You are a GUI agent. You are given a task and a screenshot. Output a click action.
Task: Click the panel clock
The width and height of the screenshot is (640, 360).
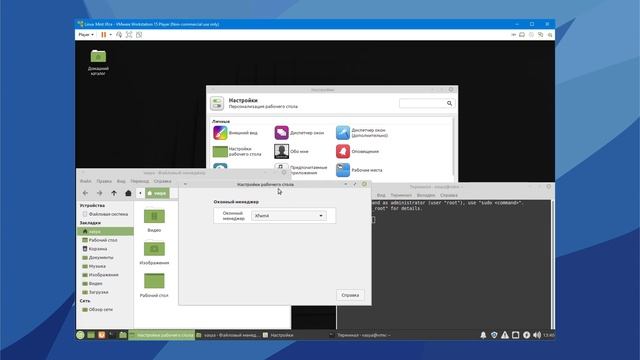click(549, 335)
